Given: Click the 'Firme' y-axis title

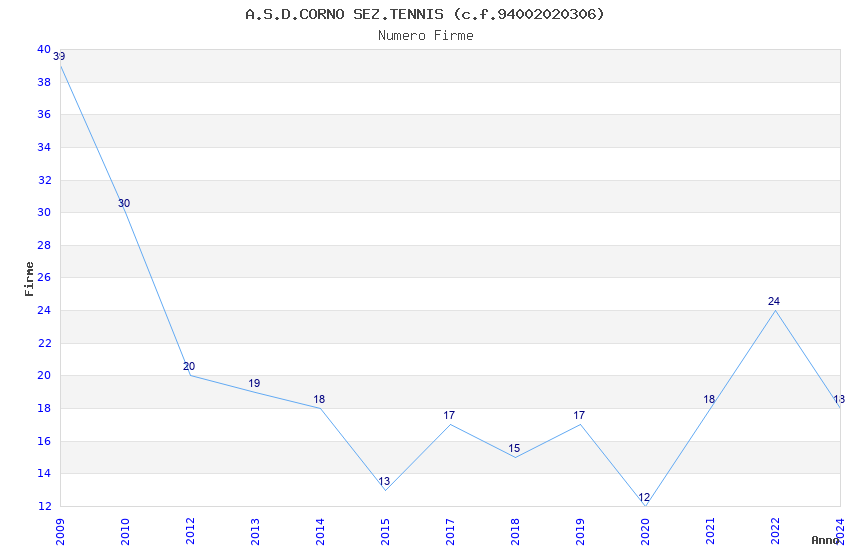Looking at the screenshot, I should tap(29, 279).
